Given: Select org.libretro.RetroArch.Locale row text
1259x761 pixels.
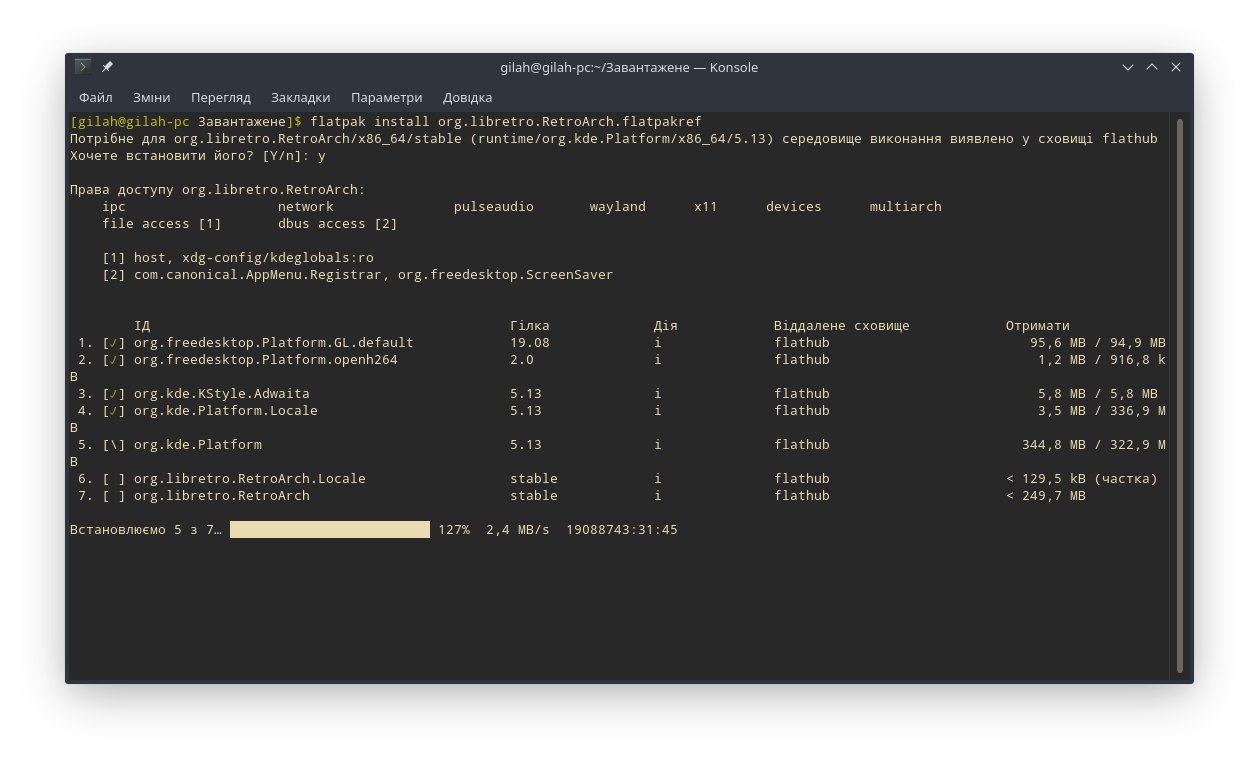Looking at the screenshot, I should [x=249, y=478].
